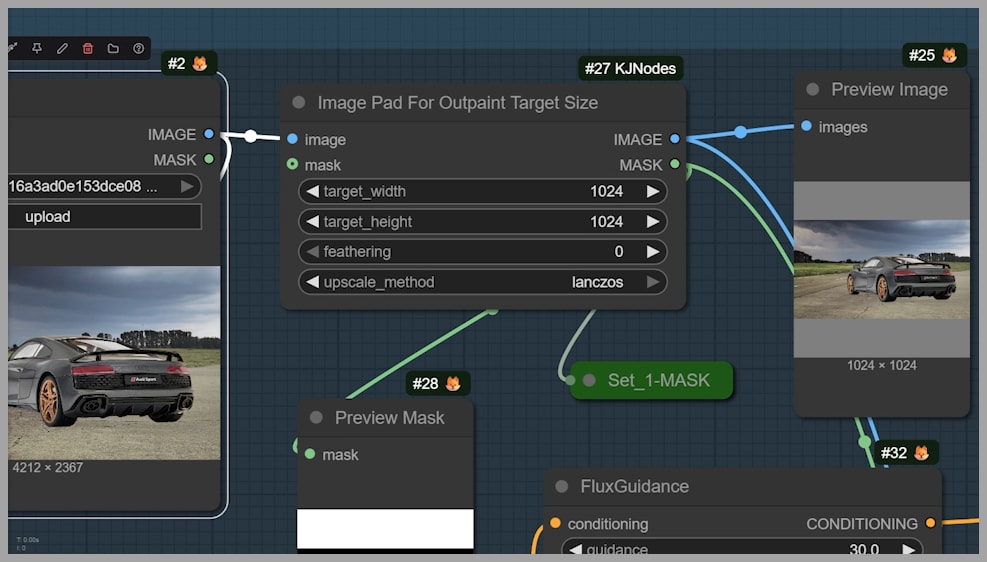Collapse the FluxGuidance node via its dot
The width and height of the screenshot is (987, 562).
point(562,487)
